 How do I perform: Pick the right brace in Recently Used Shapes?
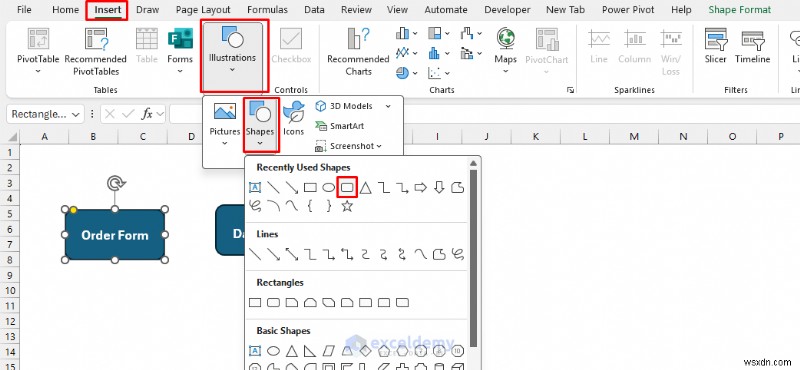pyautogui.click(x=329, y=206)
